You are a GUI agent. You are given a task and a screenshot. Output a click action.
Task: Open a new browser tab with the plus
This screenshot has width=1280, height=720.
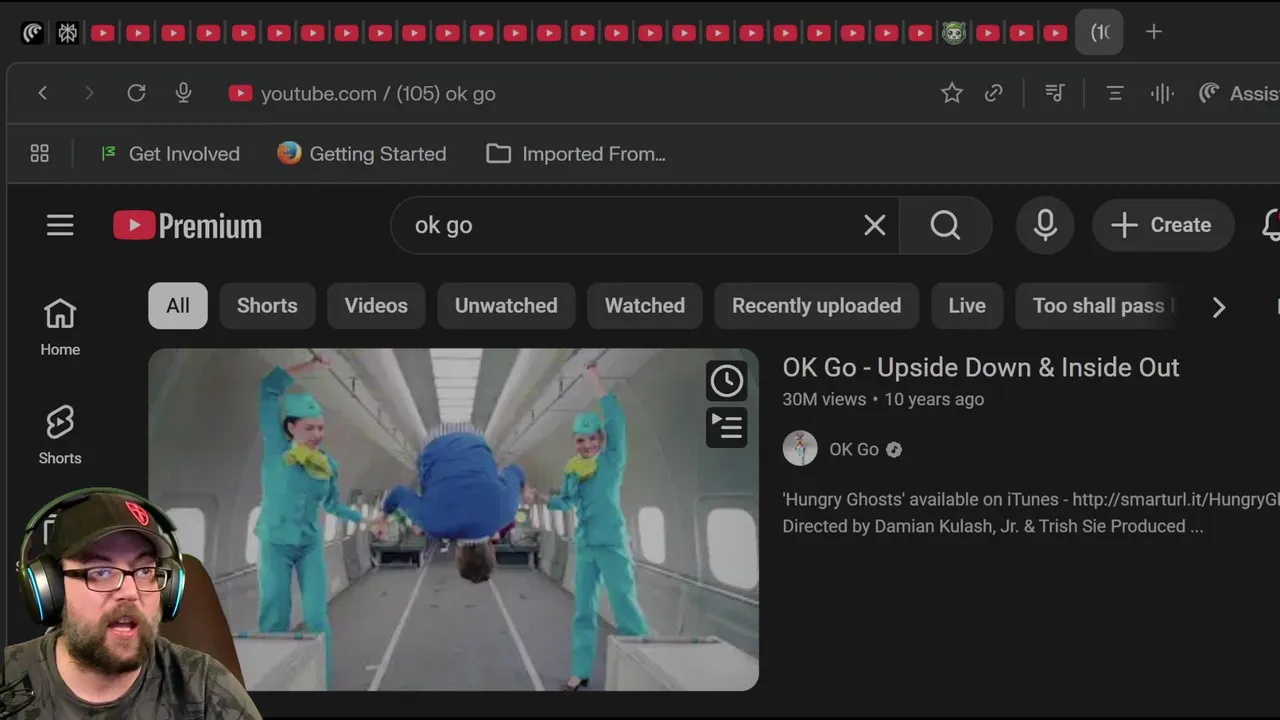click(1154, 32)
